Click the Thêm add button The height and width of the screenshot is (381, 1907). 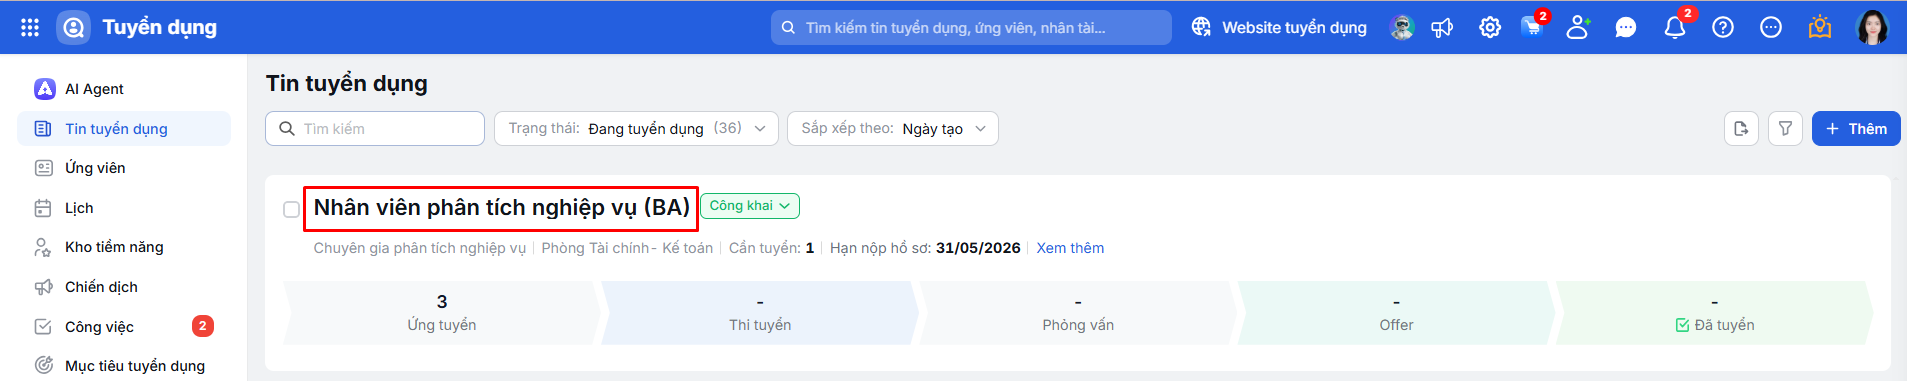click(x=1856, y=128)
